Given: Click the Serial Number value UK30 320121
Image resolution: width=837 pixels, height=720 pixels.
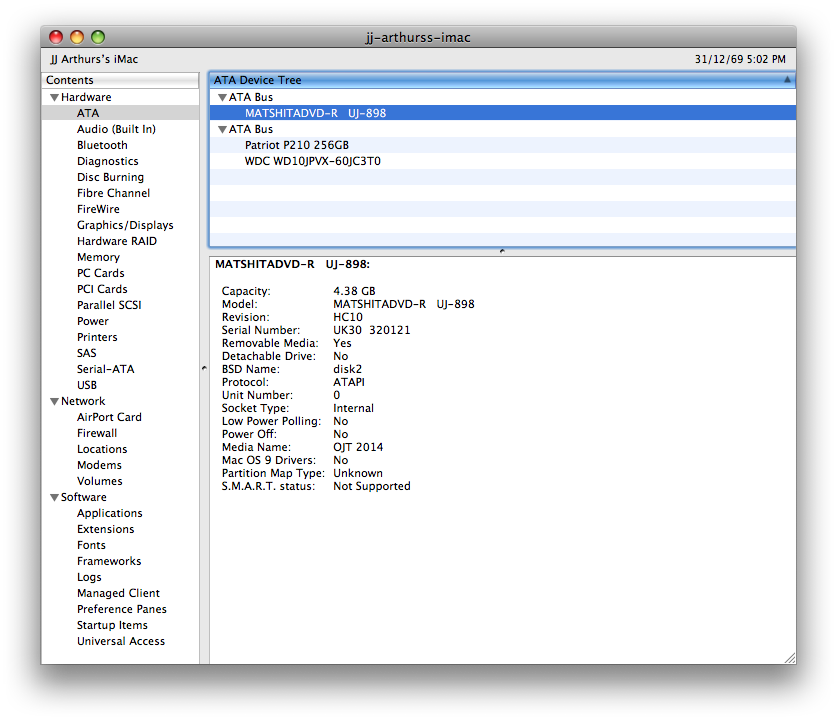Looking at the screenshot, I should pyautogui.click(x=372, y=330).
